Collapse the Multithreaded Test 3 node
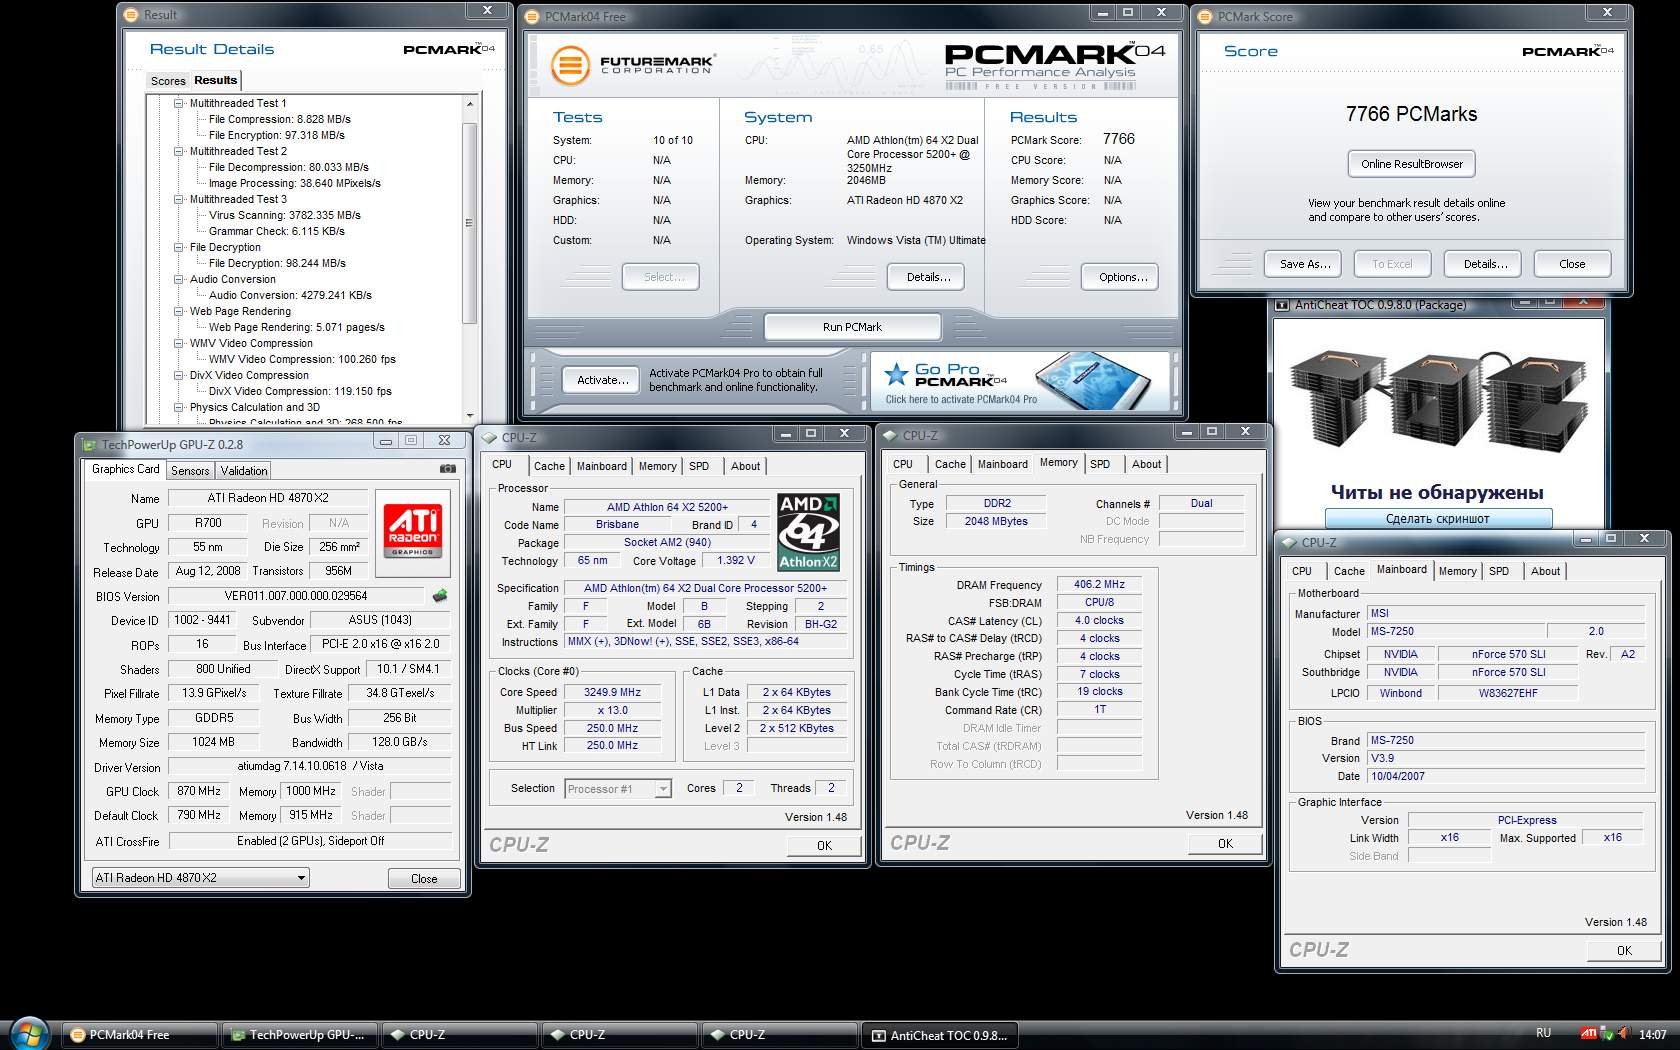Viewport: 1680px width, 1050px height. coord(179,199)
